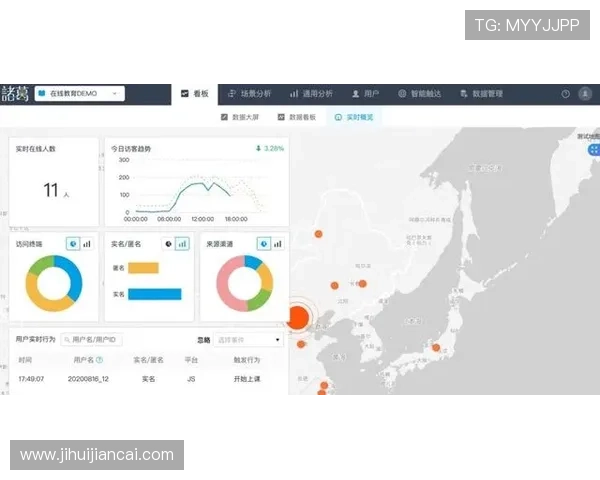The height and width of the screenshot is (480, 600).
Task: Click the JS platform cell
Action: [191, 379]
